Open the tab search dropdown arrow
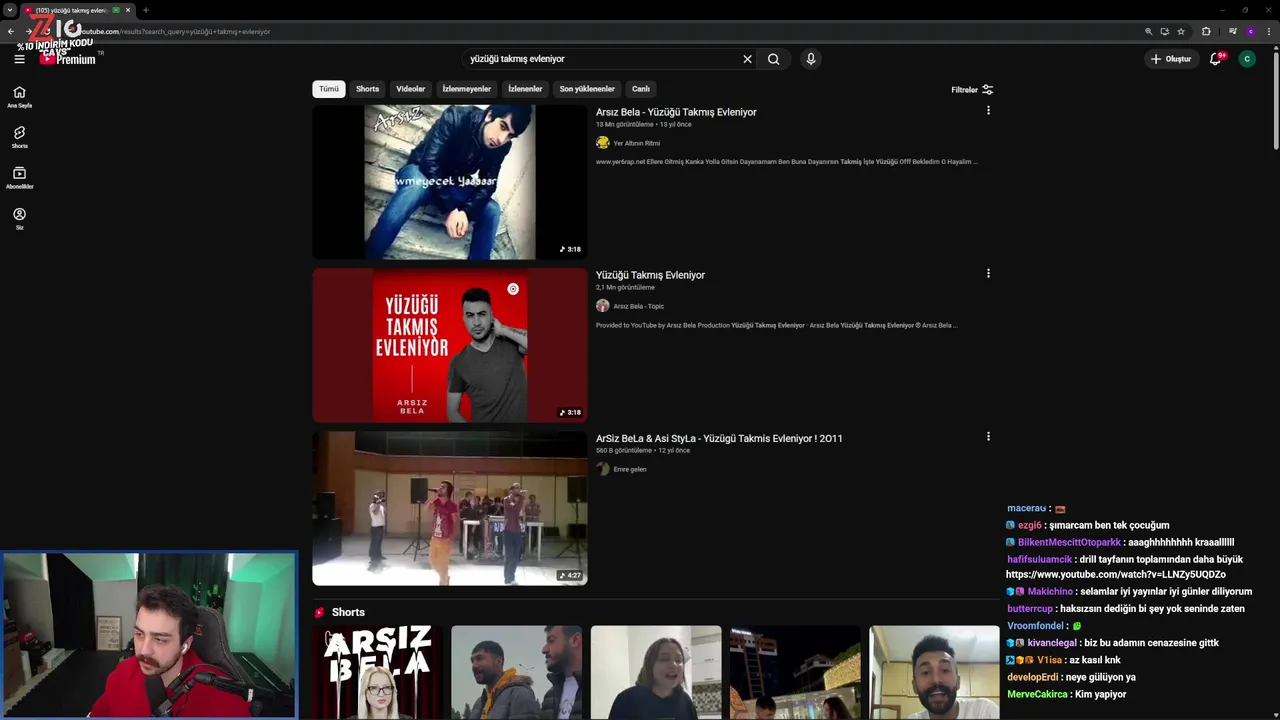This screenshot has height=720, width=1280. pyautogui.click(x=10, y=10)
